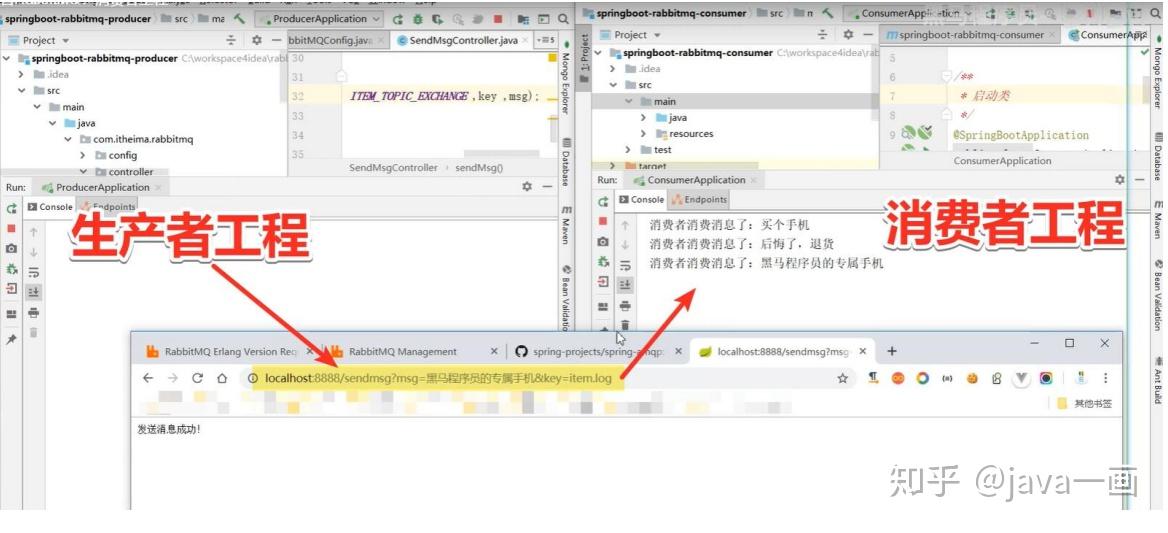Show hidden editor tabs list in producer
Image resolution: width=1168 pixels, height=533 pixels.
pyautogui.click(x=546, y=40)
